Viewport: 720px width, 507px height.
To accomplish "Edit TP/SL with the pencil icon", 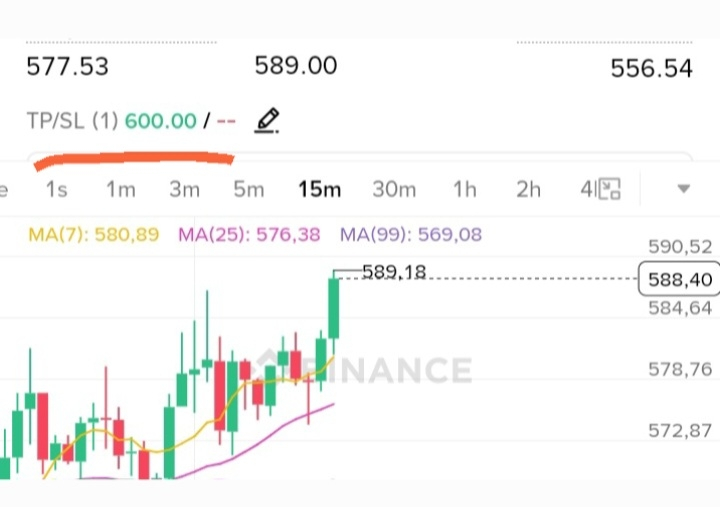I will (267, 121).
